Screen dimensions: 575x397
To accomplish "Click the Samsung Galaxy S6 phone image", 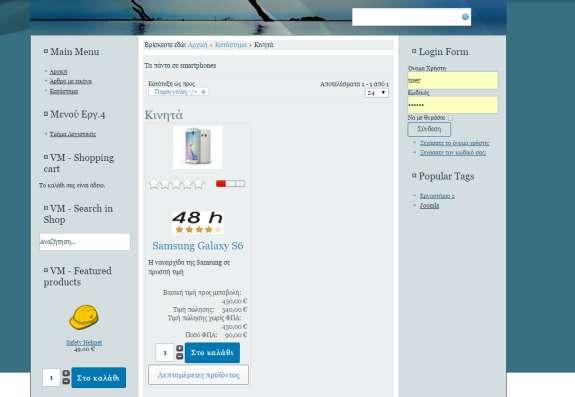I will (198, 147).
